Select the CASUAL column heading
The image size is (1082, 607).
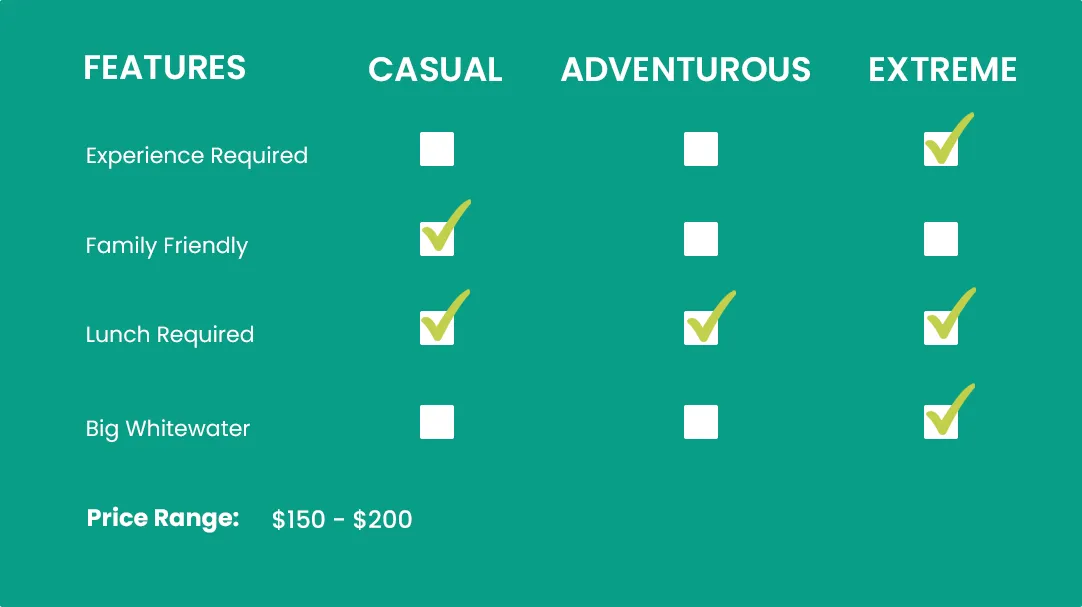(435, 69)
